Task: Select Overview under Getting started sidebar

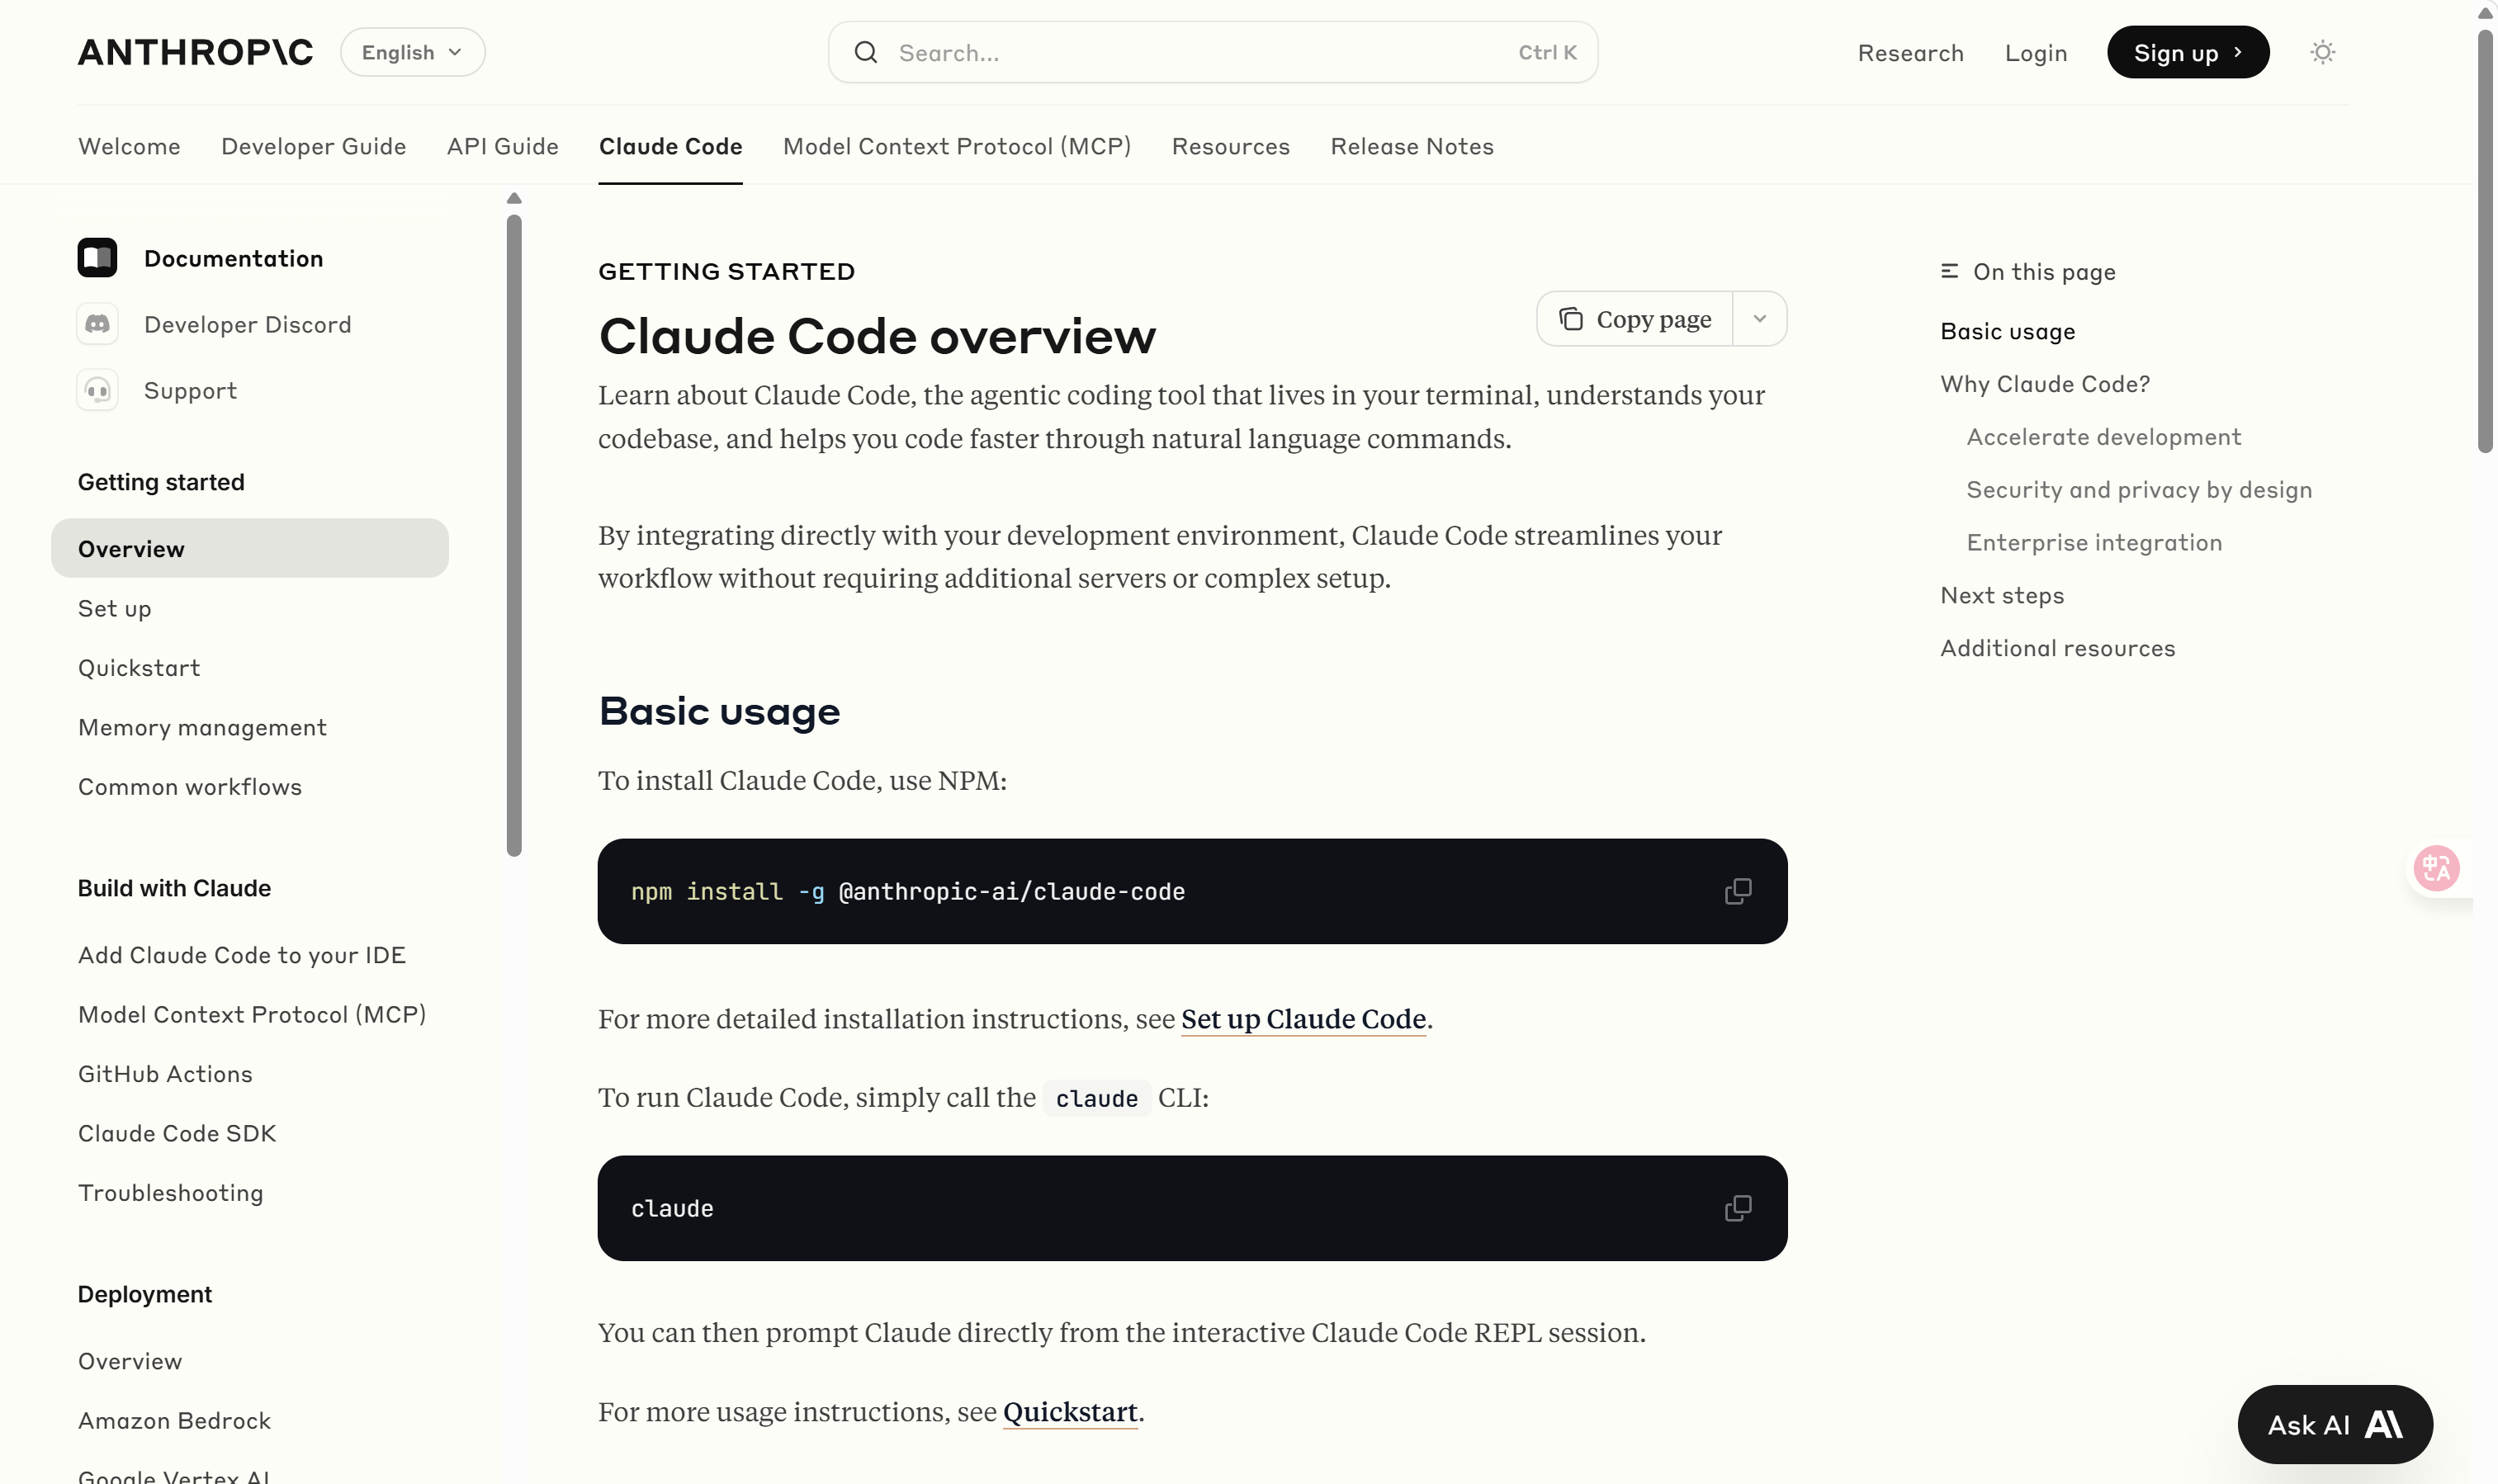Action: pos(250,548)
